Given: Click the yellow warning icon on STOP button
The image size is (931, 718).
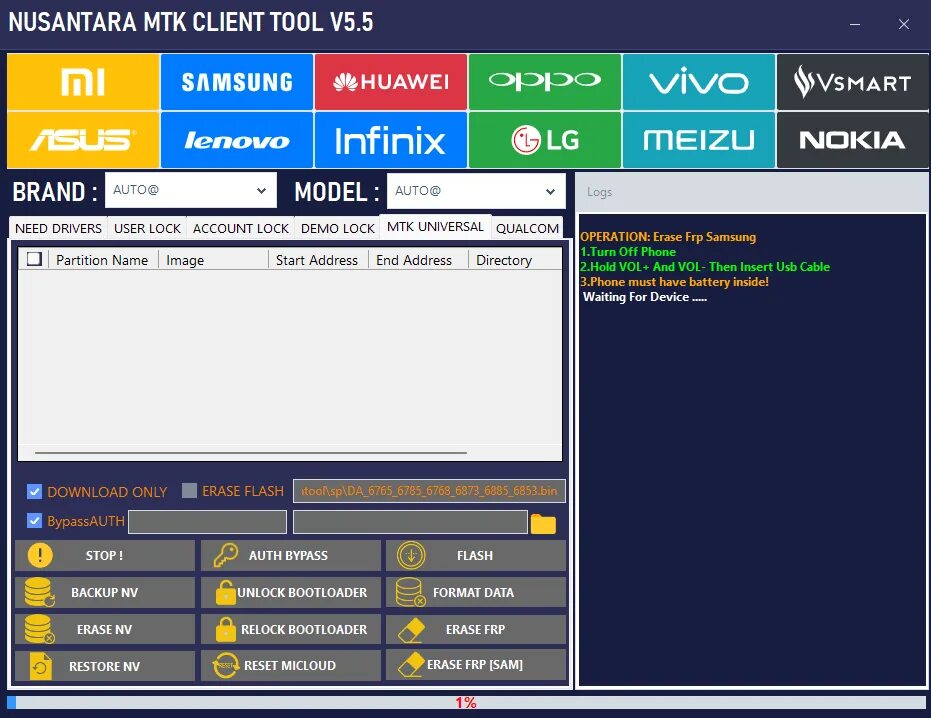Looking at the screenshot, I should 39,555.
